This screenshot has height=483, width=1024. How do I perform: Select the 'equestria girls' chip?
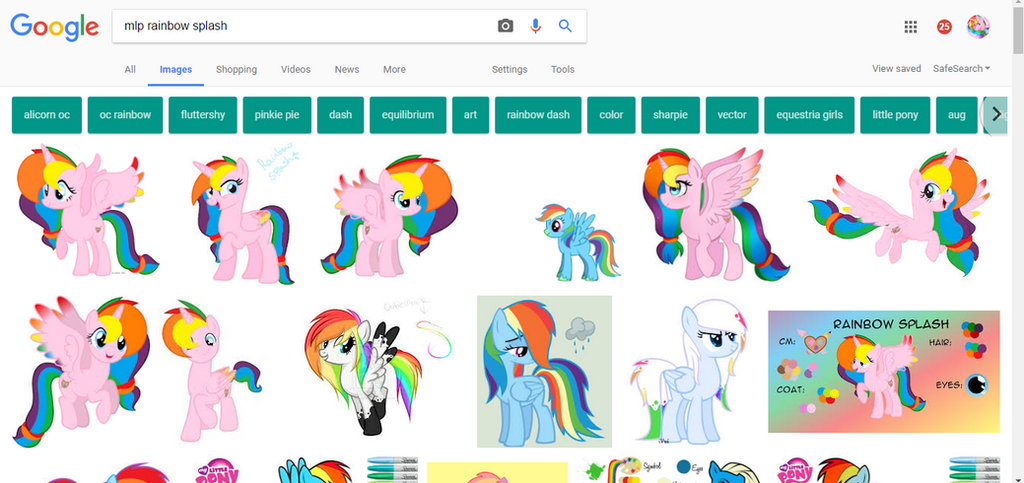[809, 115]
